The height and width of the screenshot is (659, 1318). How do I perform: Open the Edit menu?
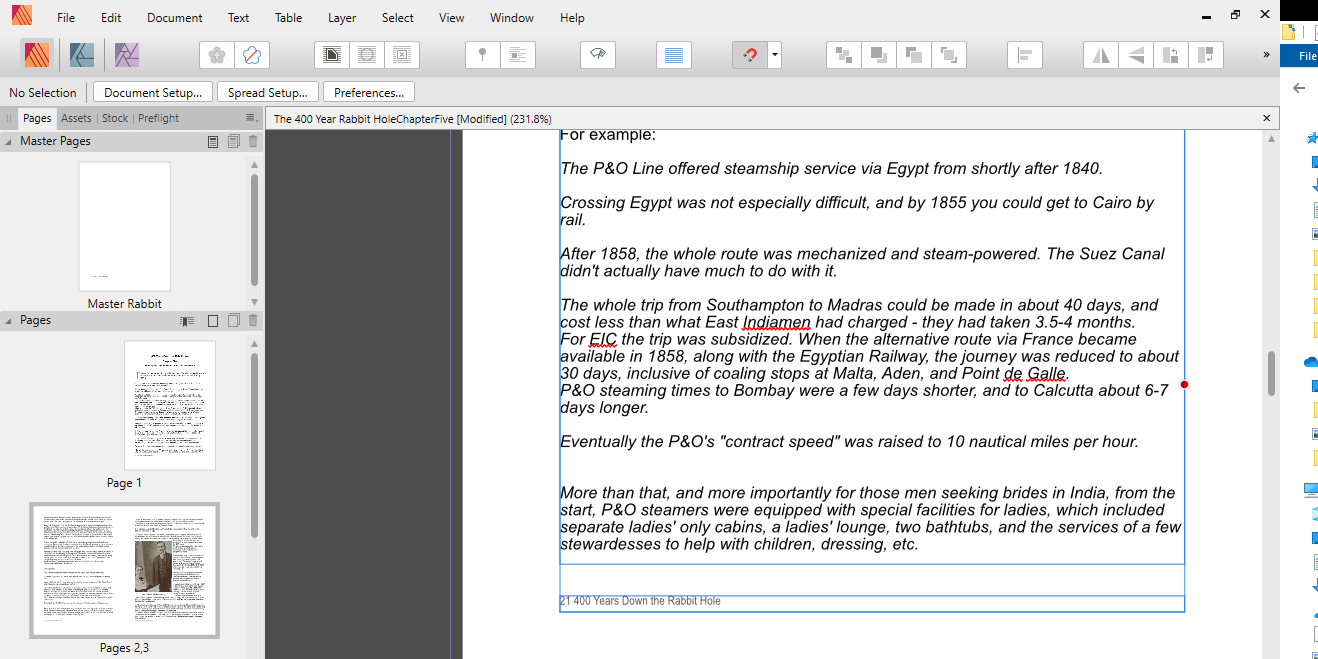coord(111,18)
